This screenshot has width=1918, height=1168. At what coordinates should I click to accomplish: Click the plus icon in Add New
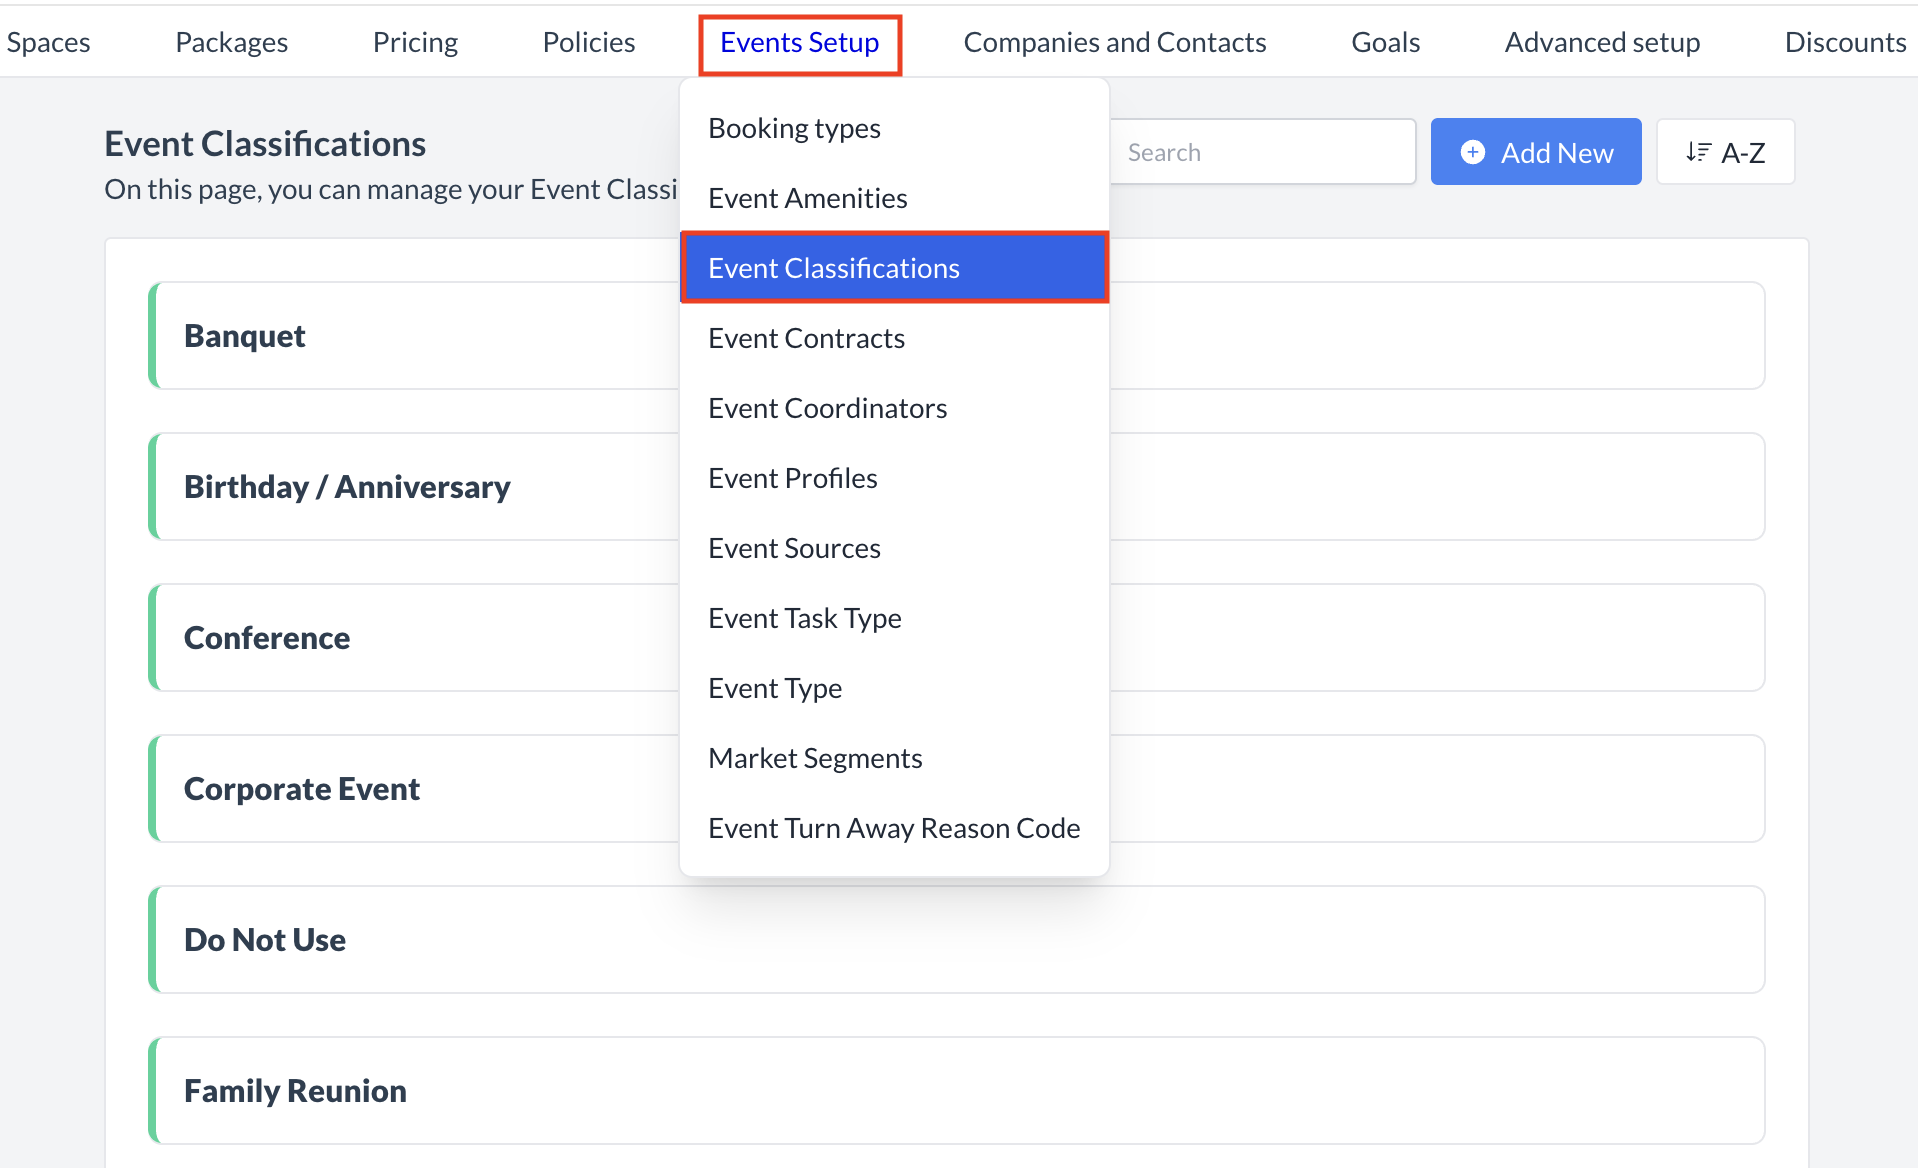(x=1472, y=152)
